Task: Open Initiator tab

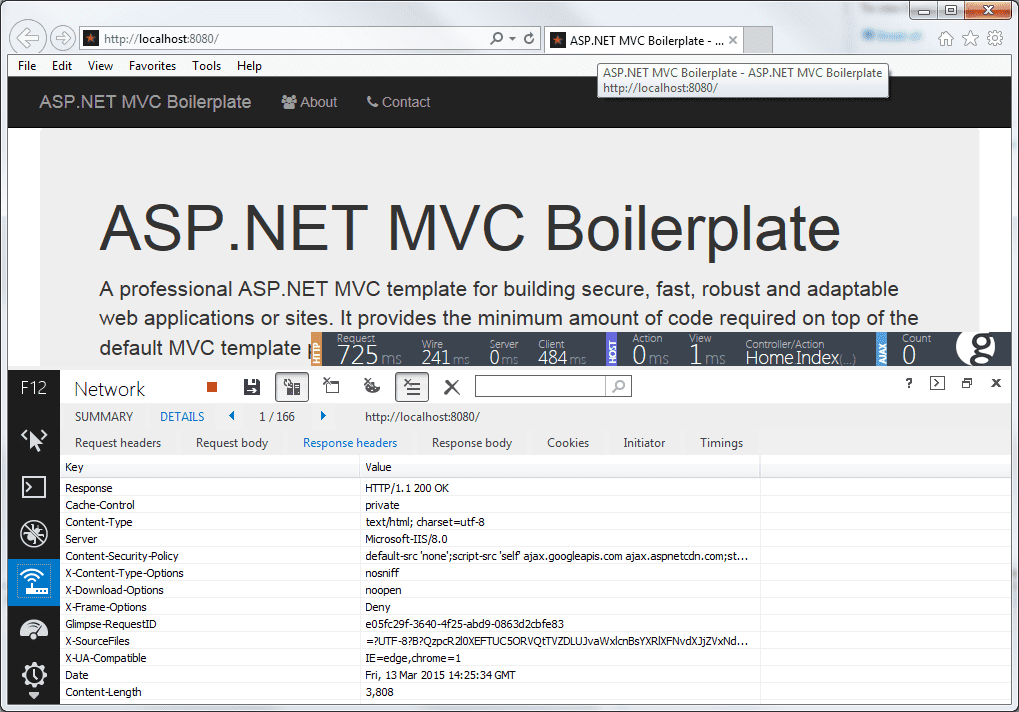Action: (644, 442)
